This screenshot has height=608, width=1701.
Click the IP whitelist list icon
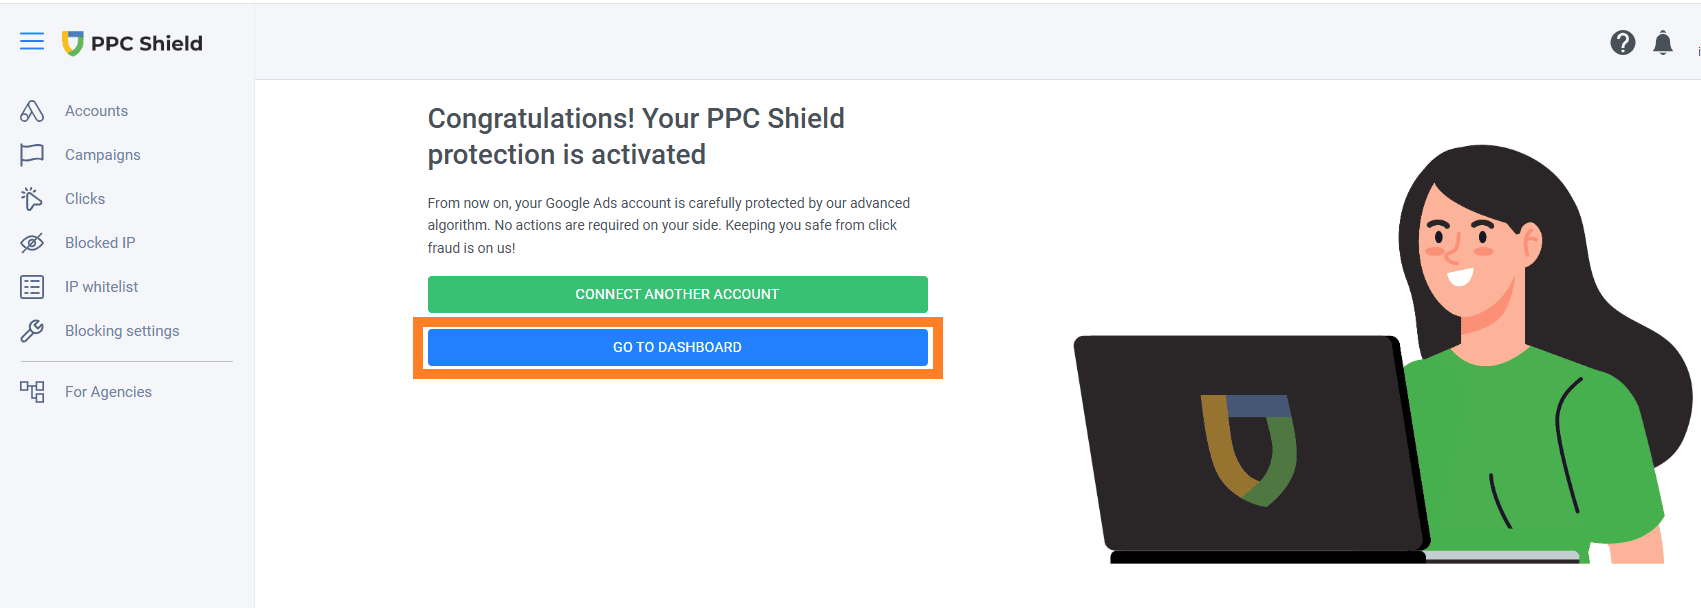click(x=32, y=287)
